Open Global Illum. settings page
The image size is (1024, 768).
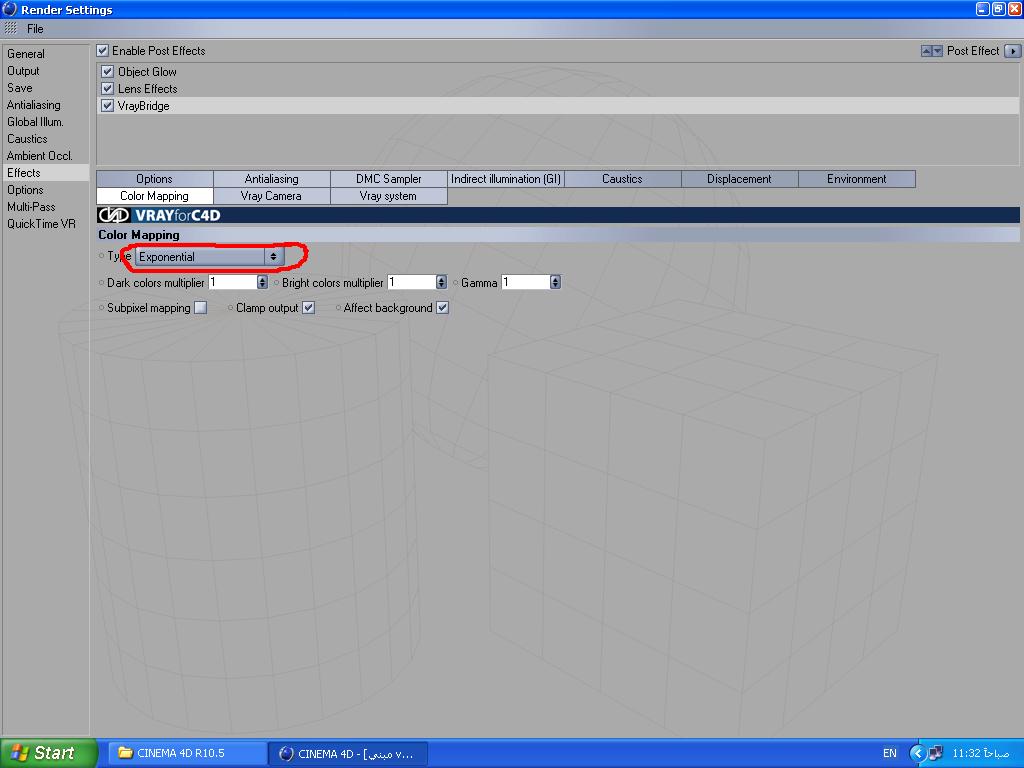coord(35,121)
